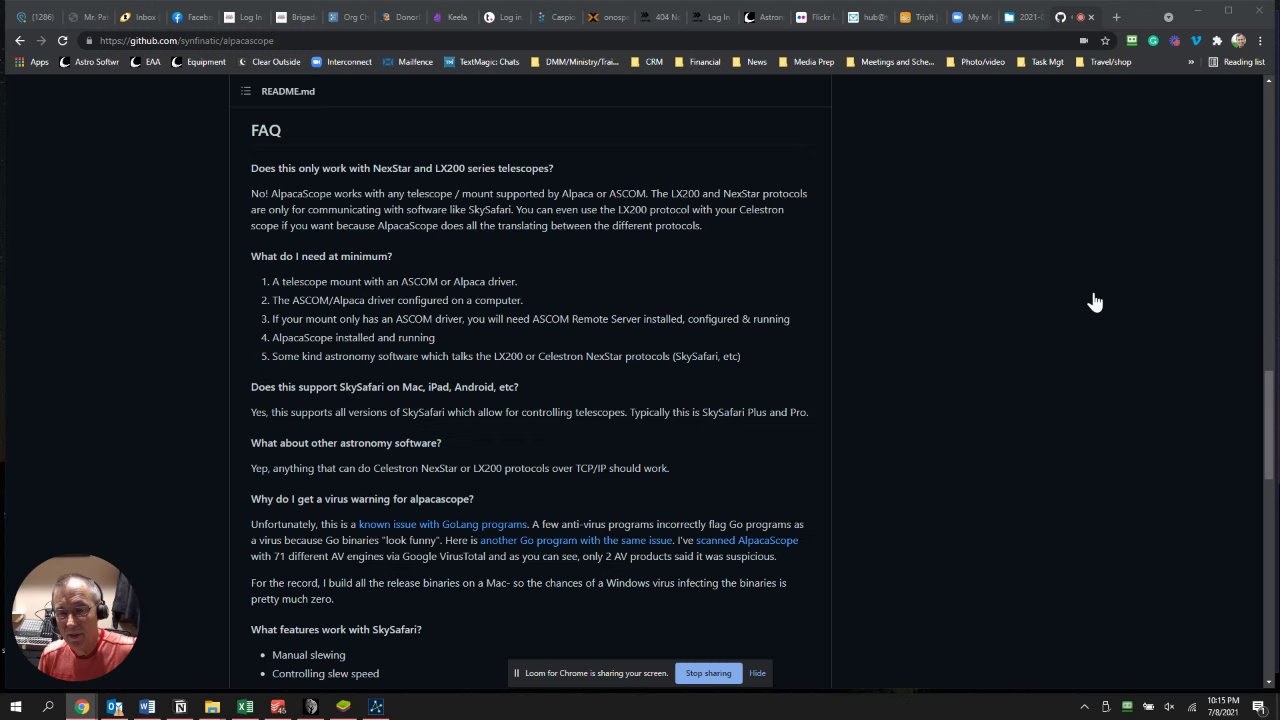Open the Vimeo extension icon
The width and height of the screenshot is (1280, 720).
coord(1195,41)
